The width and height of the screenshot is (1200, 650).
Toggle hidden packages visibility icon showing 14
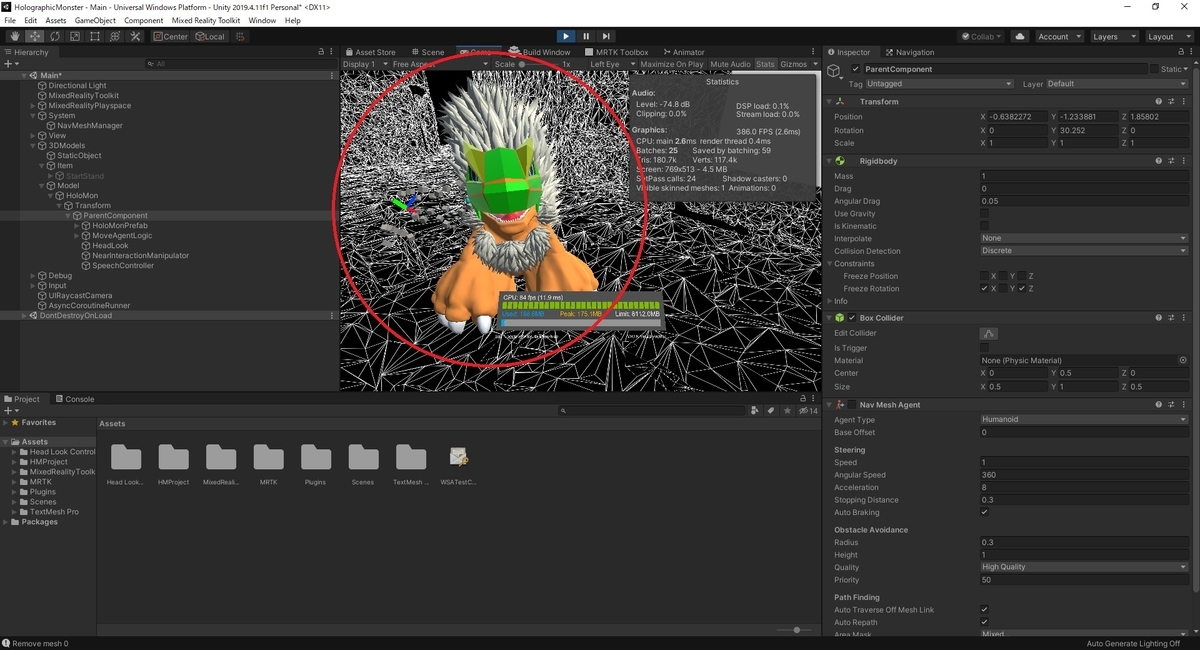click(x=808, y=411)
